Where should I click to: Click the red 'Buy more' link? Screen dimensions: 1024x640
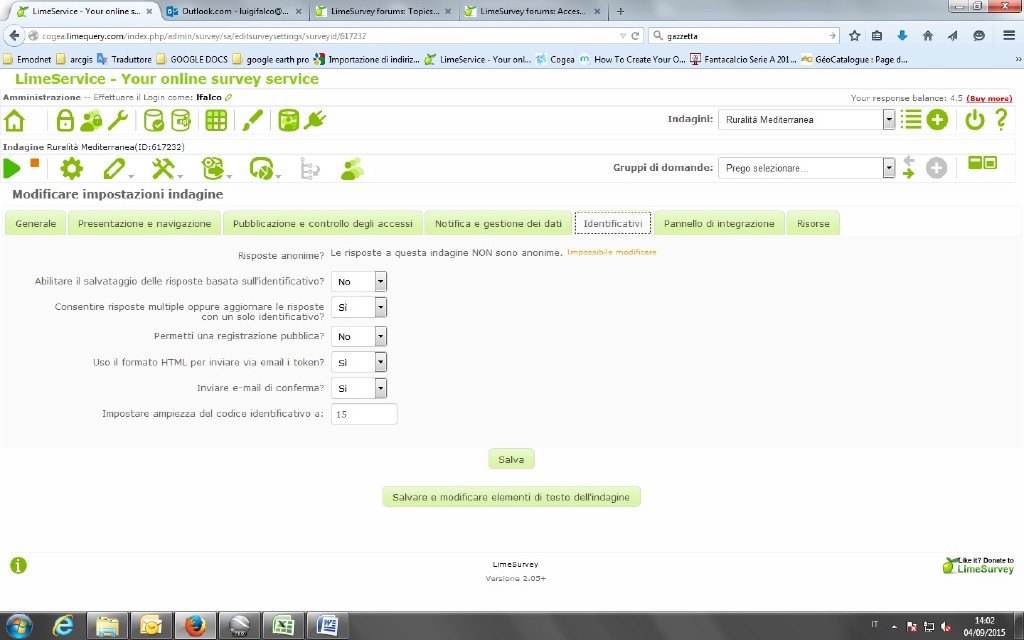989,98
